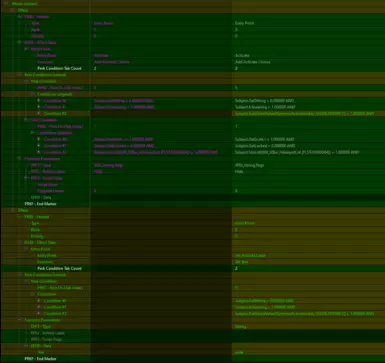
Task: Collapse the Perk Conditions node in first Effect
Action: click(19, 75)
